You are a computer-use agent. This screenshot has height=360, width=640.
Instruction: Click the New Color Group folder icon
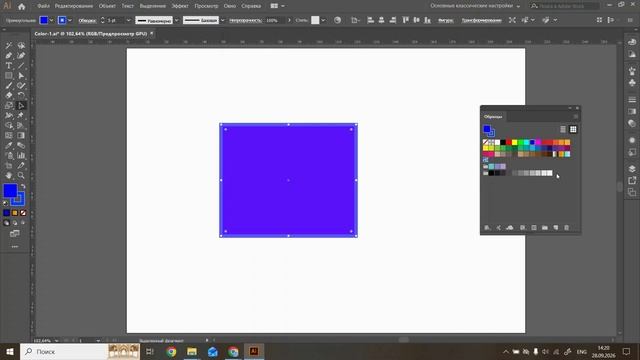544,227
